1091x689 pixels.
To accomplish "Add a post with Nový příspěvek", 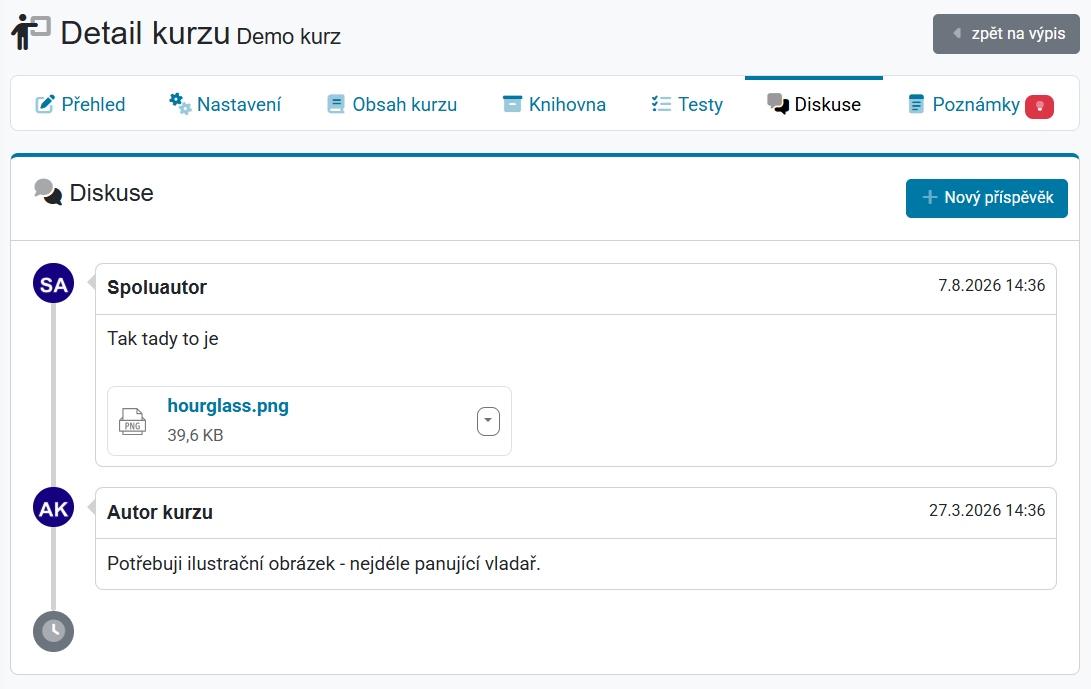I will pyautogui.click(x=987, y=198).
